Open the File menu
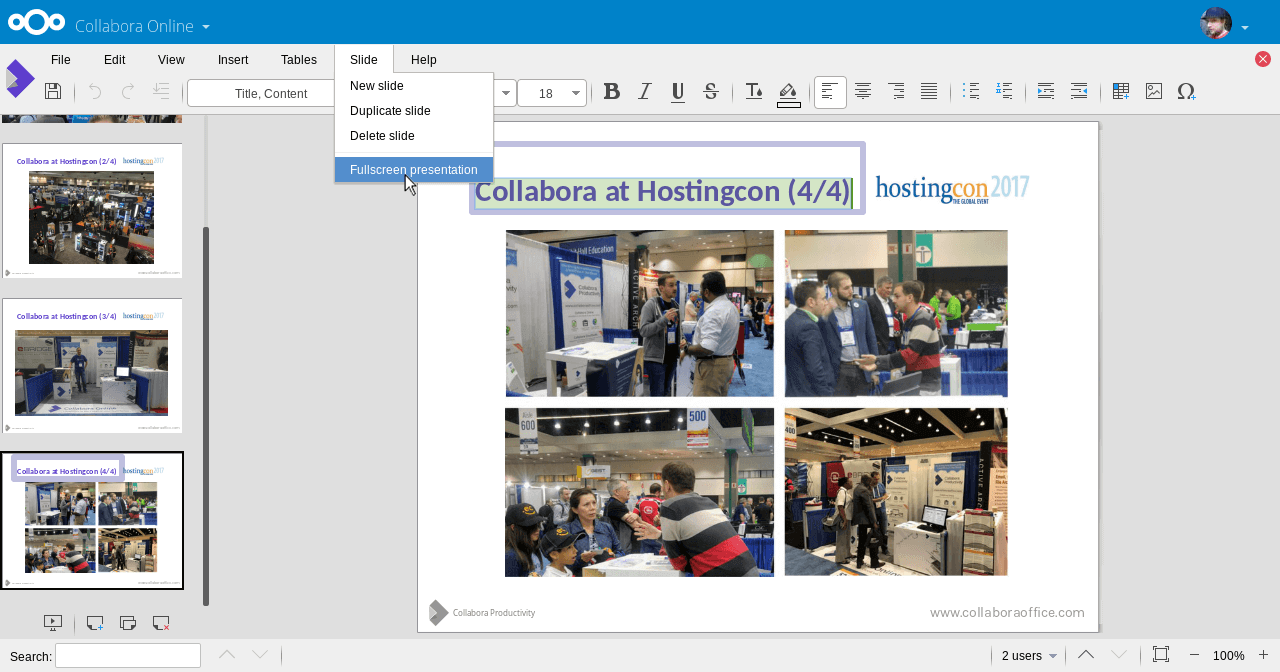 [x=61, y=60]
